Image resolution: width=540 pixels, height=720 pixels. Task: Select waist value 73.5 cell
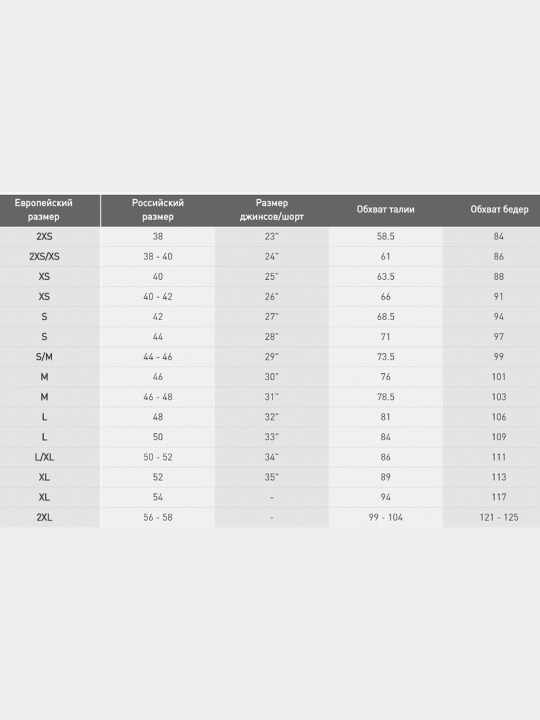pos(385,357)
